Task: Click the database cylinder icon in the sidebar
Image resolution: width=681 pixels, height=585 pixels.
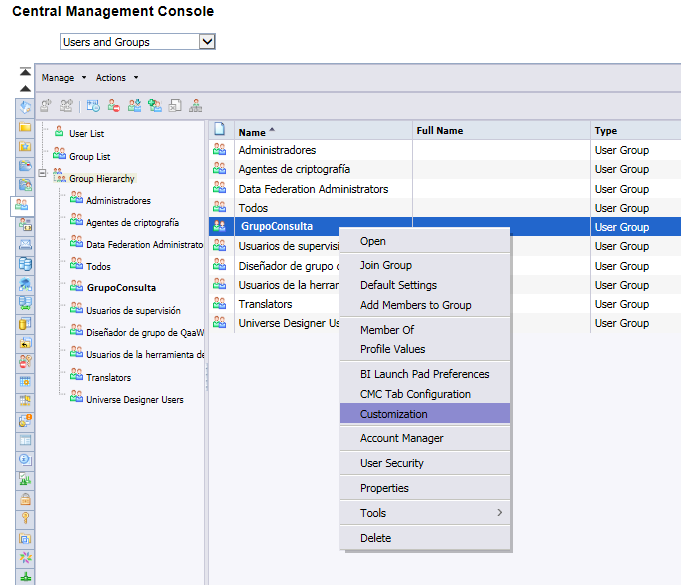Action: [x=25, y=264]
